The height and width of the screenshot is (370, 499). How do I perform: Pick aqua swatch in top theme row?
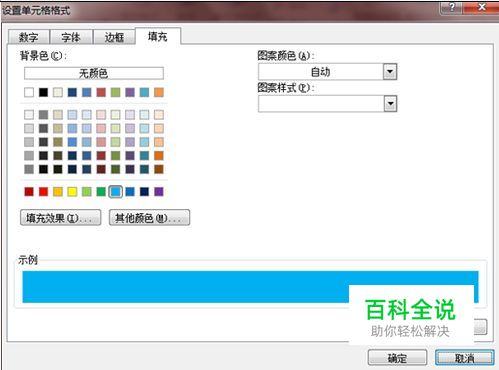(144, 92)
